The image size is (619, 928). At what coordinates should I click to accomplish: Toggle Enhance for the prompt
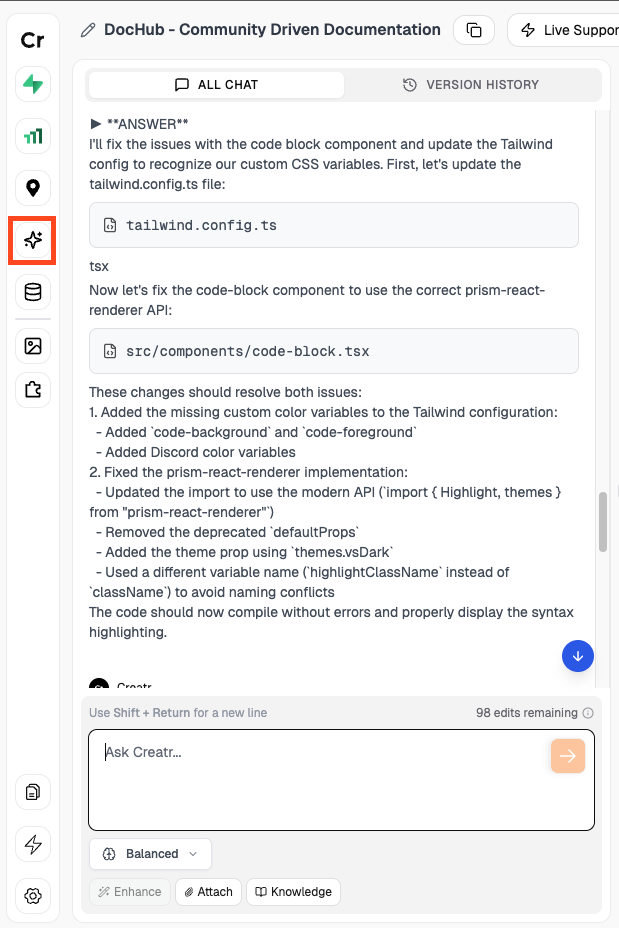(x=129, y=891)
